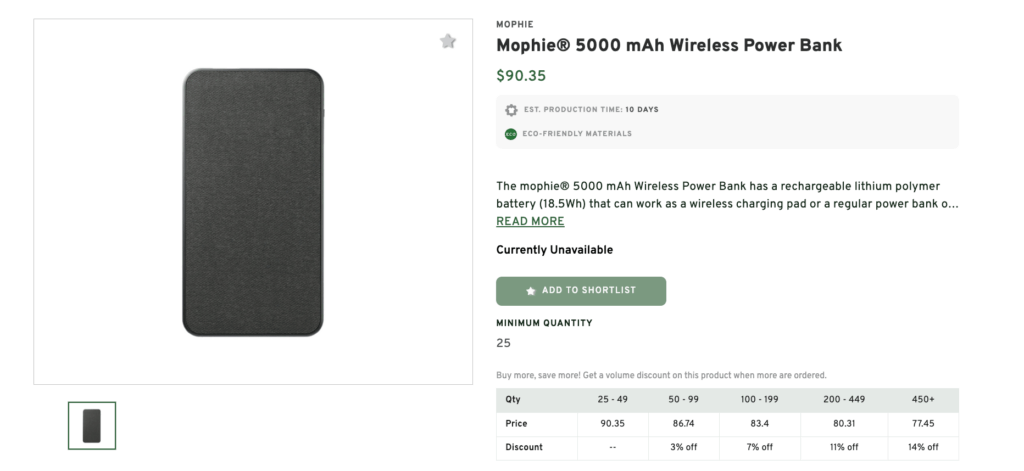Click the minimum quantity value 25

(x=503, y=343)
